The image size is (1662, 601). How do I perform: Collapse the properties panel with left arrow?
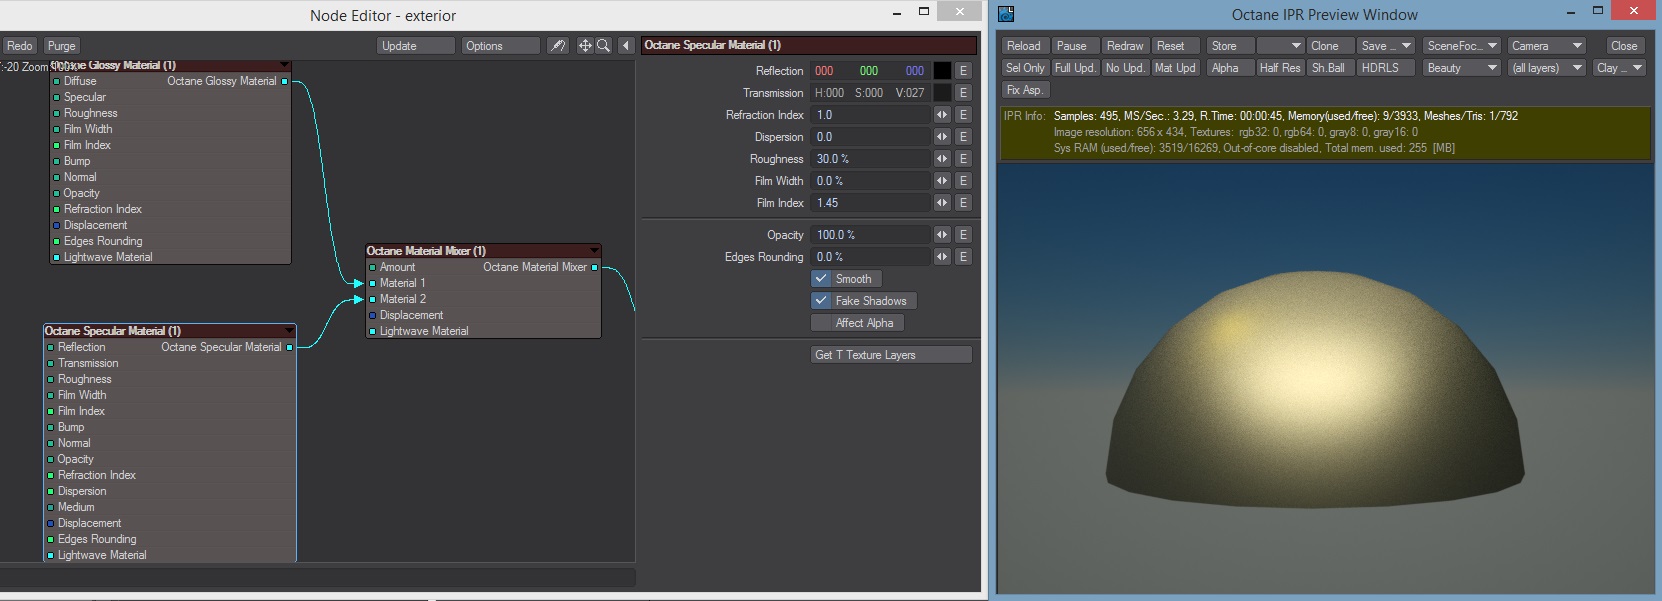(626, 46)
